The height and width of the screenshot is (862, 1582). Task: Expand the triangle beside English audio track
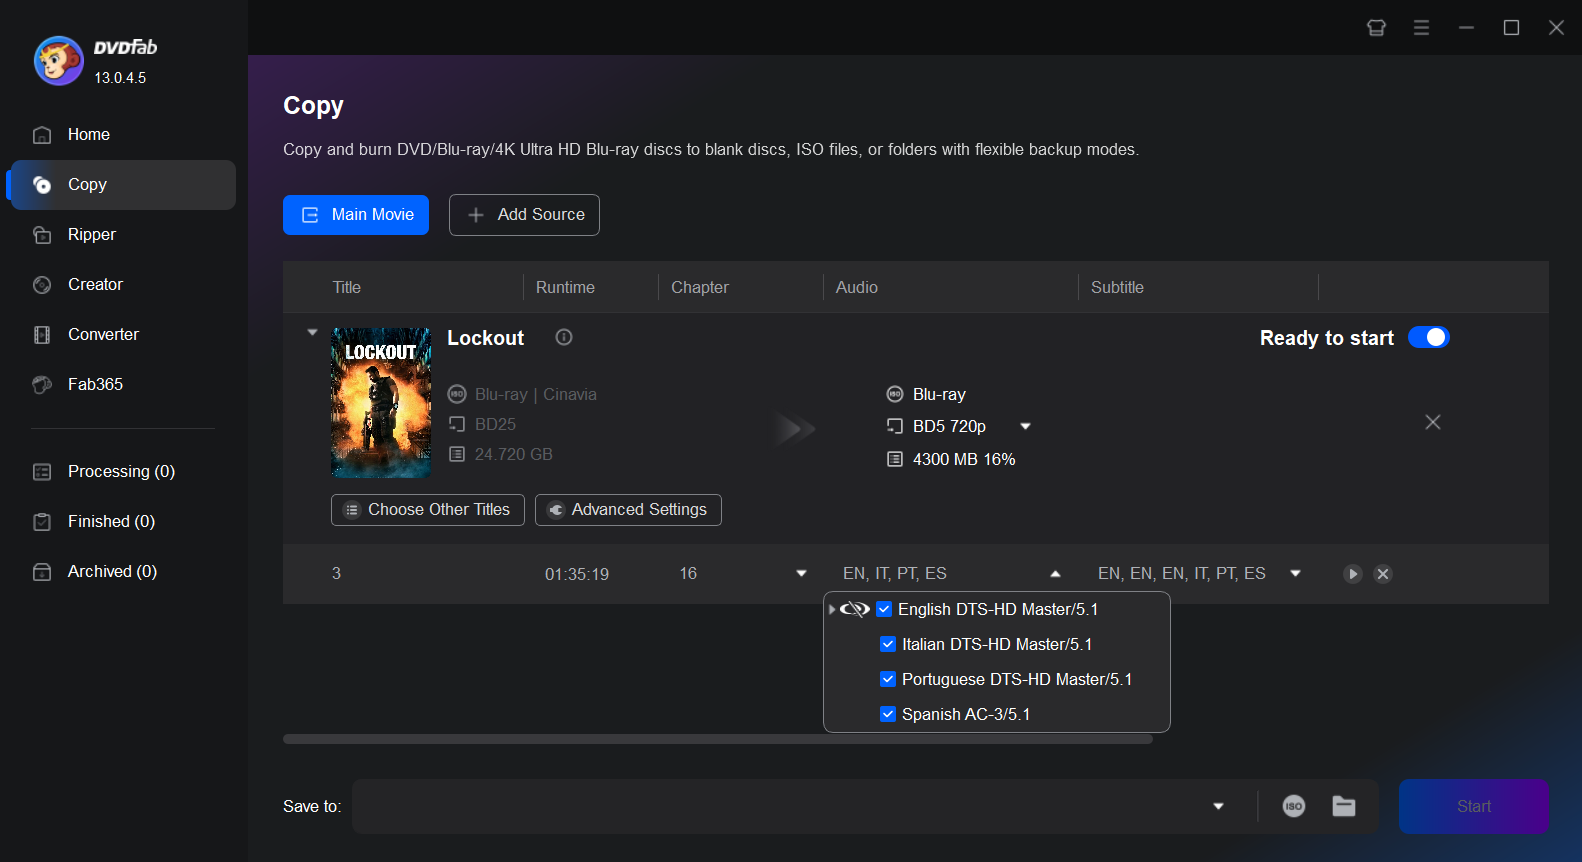click(832, 609)
